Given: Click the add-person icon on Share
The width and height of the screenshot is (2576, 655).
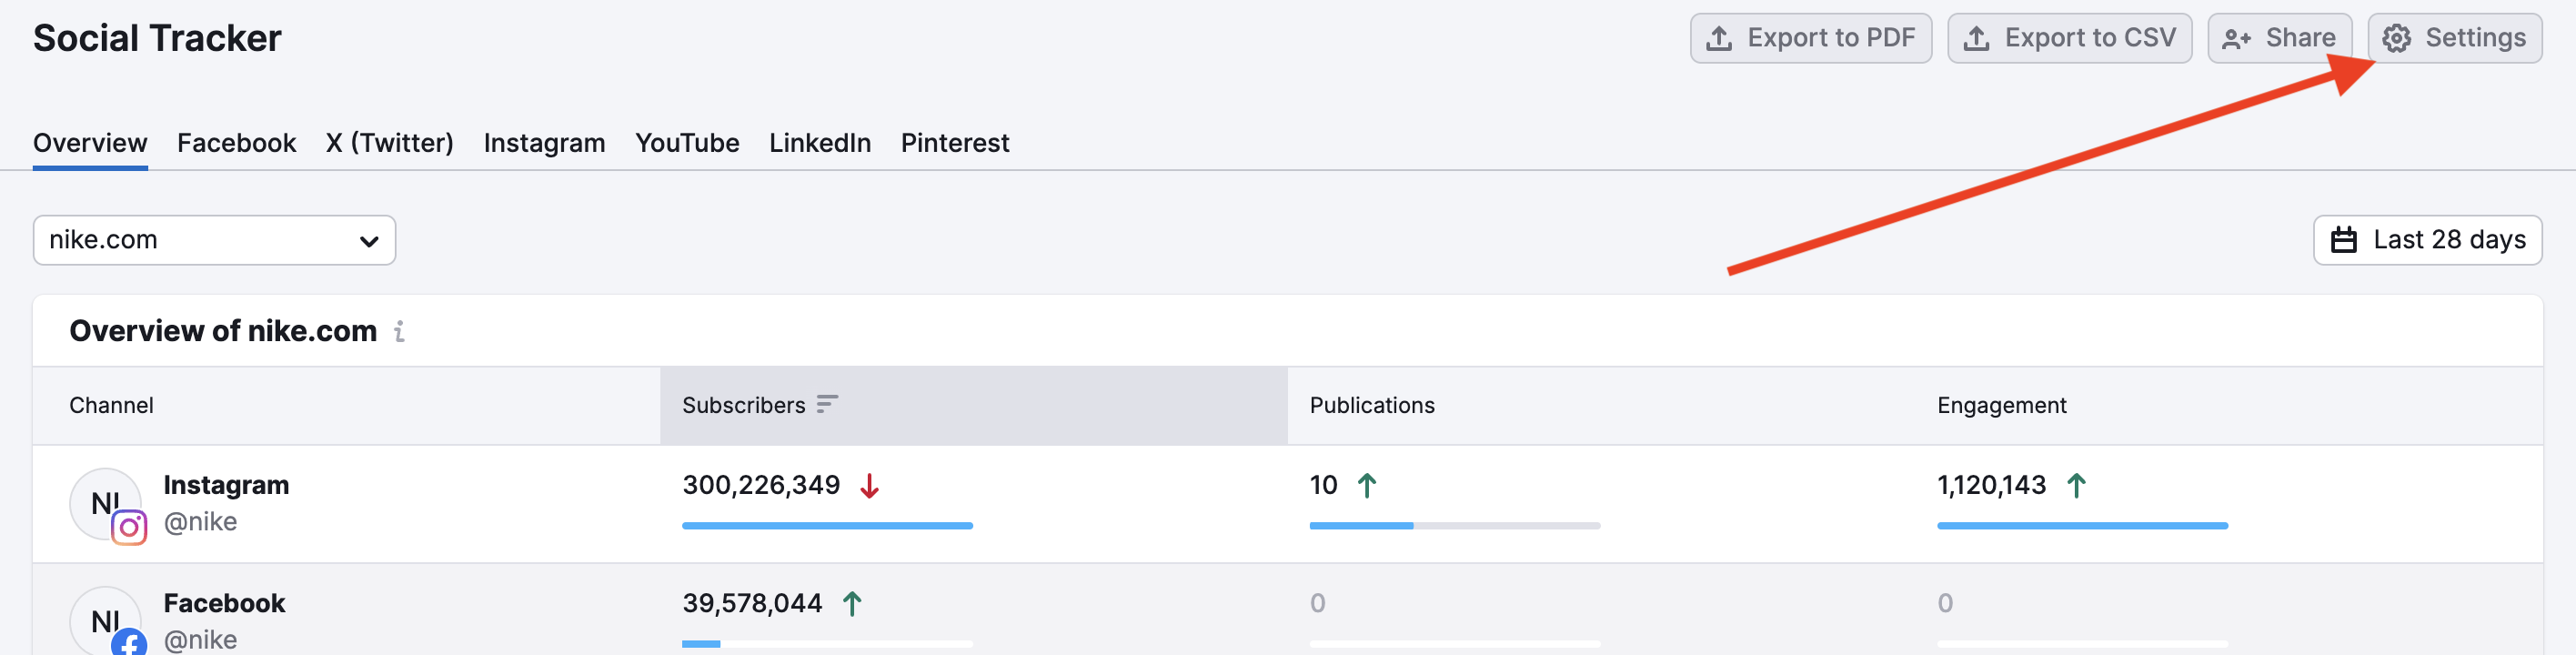Looking at the screenshot, I should 2236,39.
